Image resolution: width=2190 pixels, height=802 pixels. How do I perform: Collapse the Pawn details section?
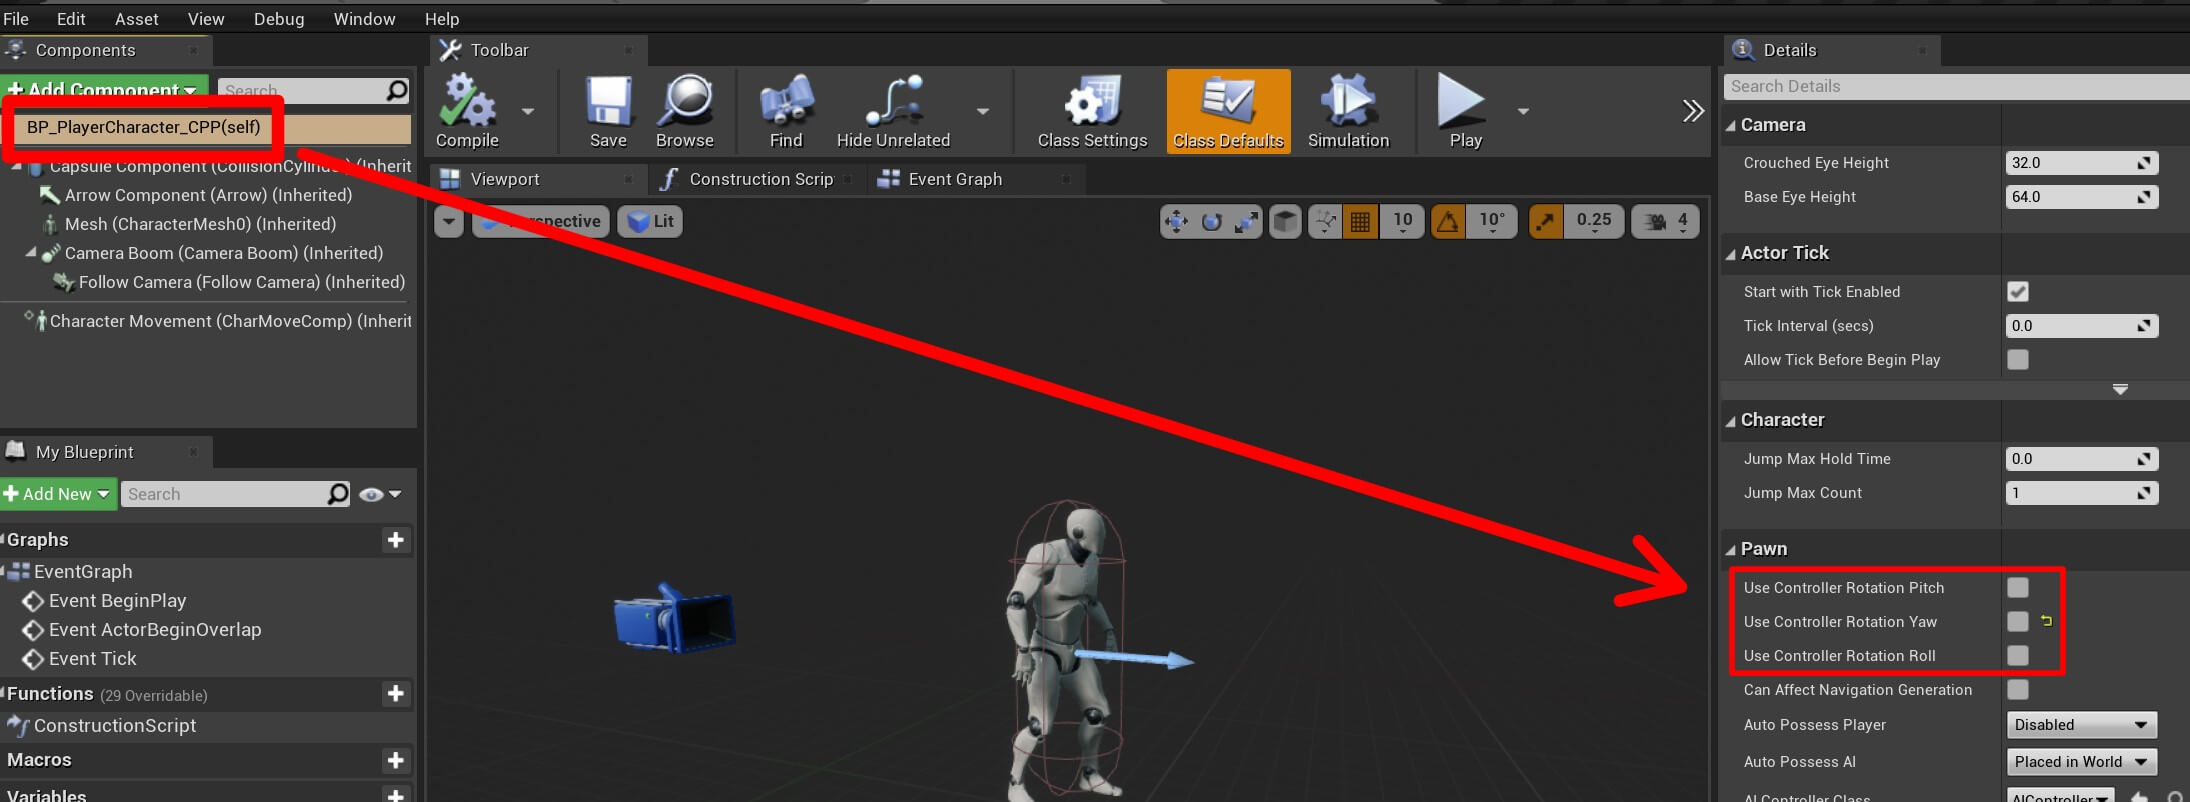[1731, 550]
